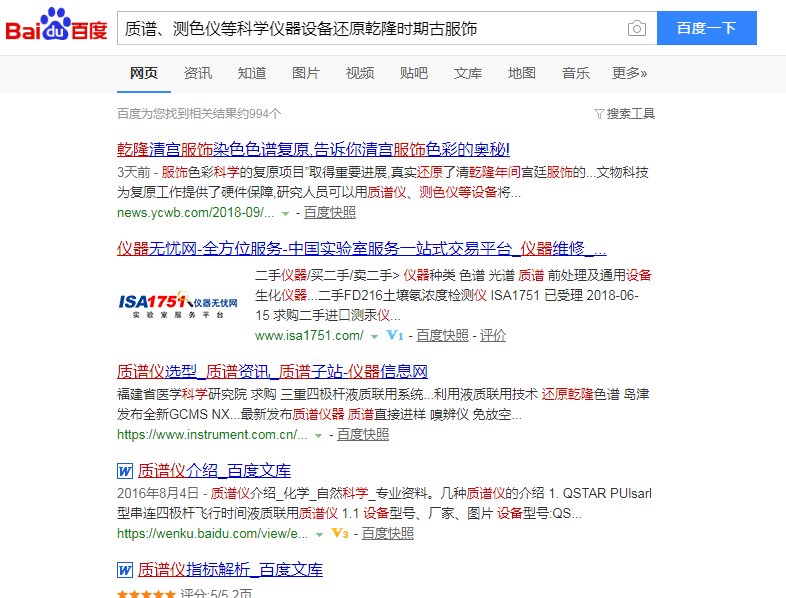
Task: Click 评价 link for ISA1751 result
Action: point(493,335)
